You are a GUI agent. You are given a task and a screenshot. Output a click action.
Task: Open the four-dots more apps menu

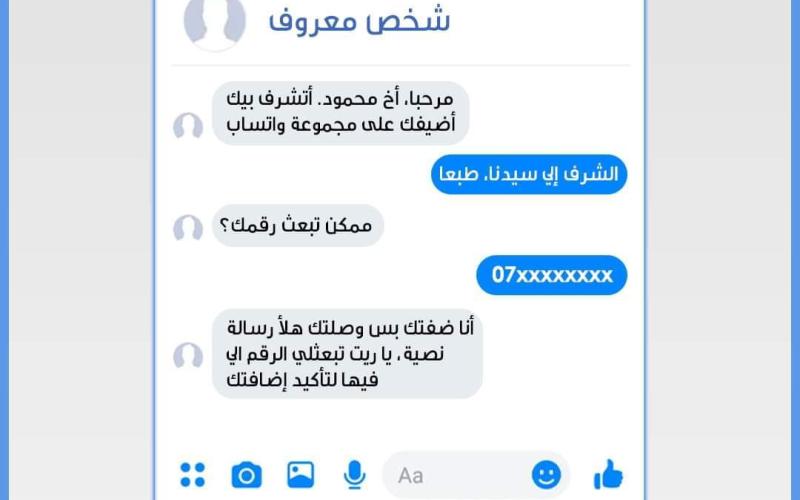[192, 475]
